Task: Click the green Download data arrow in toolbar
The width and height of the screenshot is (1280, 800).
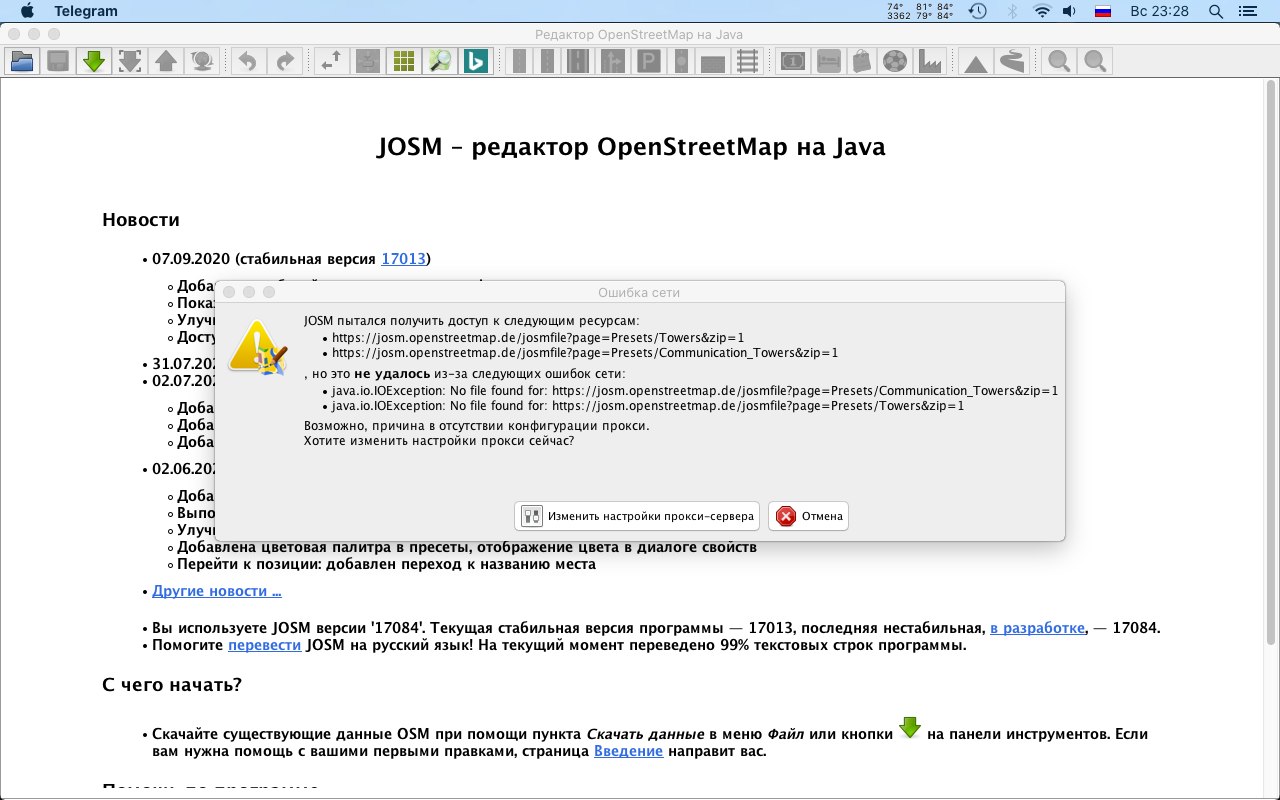Action: pyautogui.click(x=94, y=61)
